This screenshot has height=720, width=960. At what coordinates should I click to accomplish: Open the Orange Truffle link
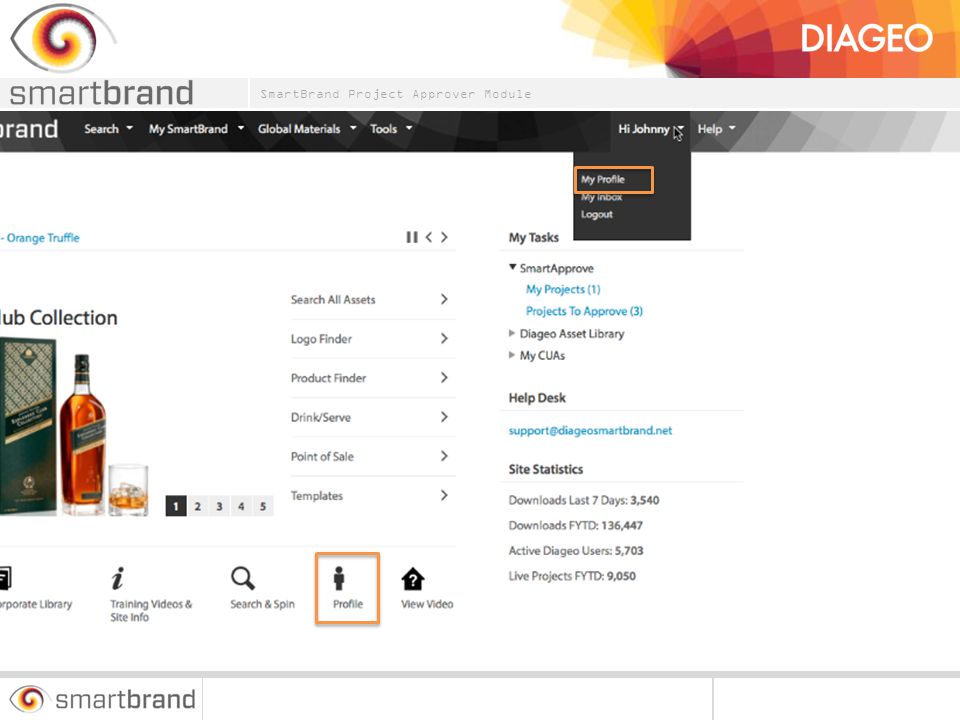click(x=40, y=238)
